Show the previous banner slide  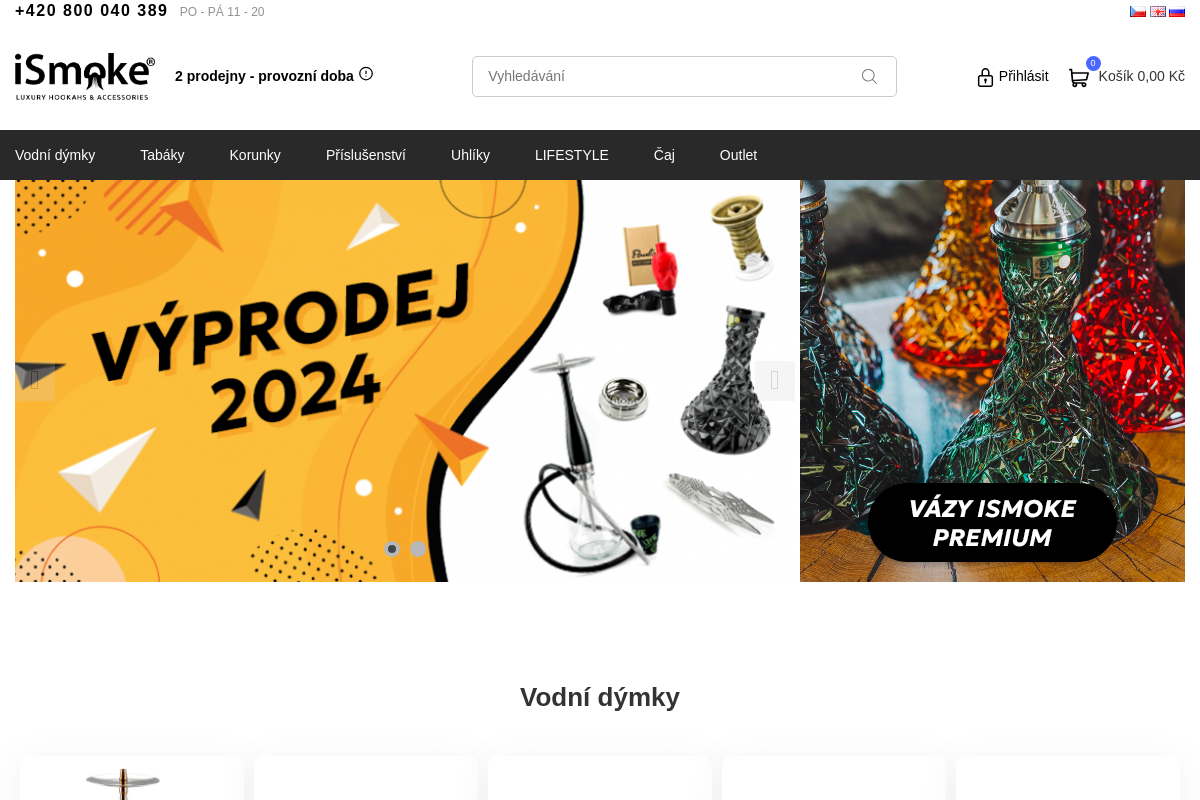coord(35,381)
